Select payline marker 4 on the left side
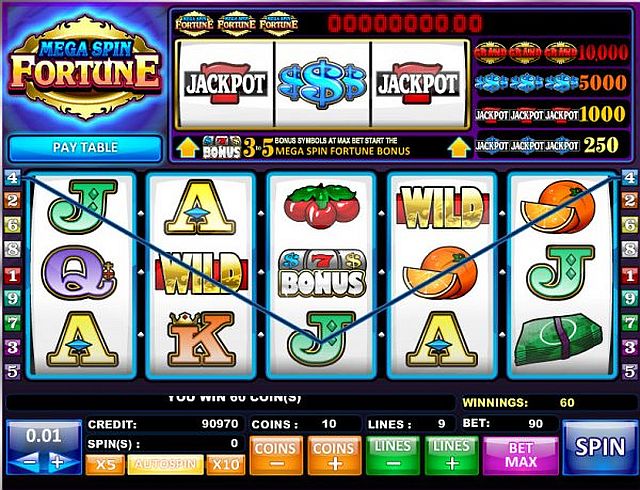This screenshot has height=490, width=640. click(12, 177)
